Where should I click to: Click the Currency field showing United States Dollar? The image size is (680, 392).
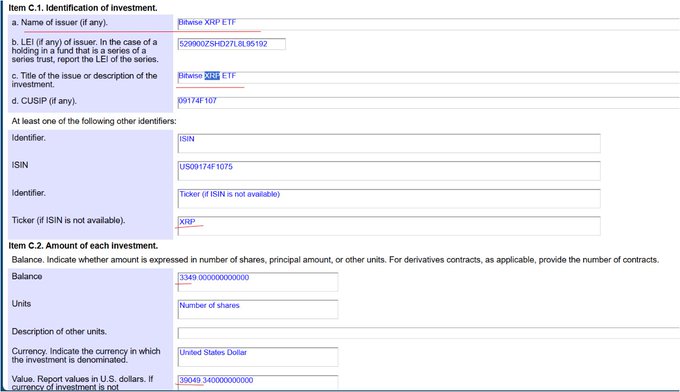point(258,356)
